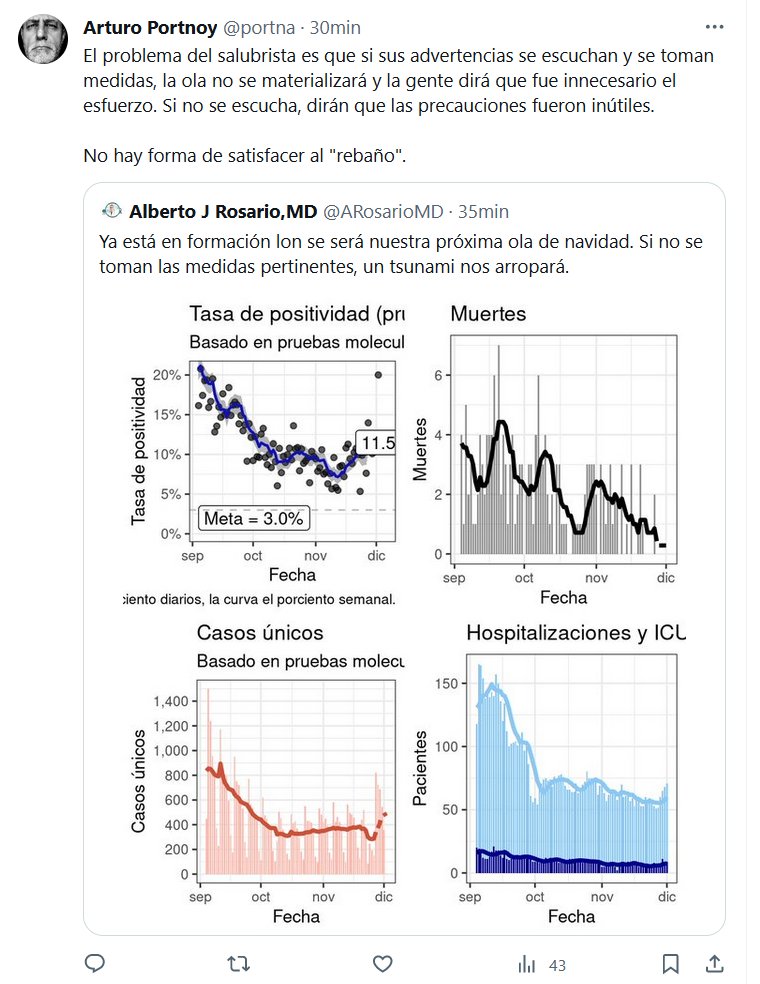
Task: Open the three-dot more options menu
Action: tap(714, 26)
